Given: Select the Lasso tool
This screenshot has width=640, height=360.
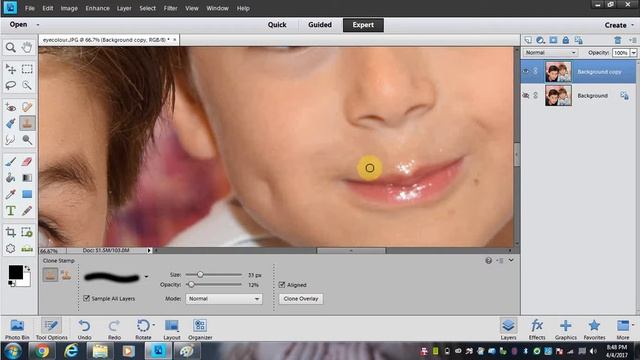Looking at the screenshot, I should click(11, 85).
